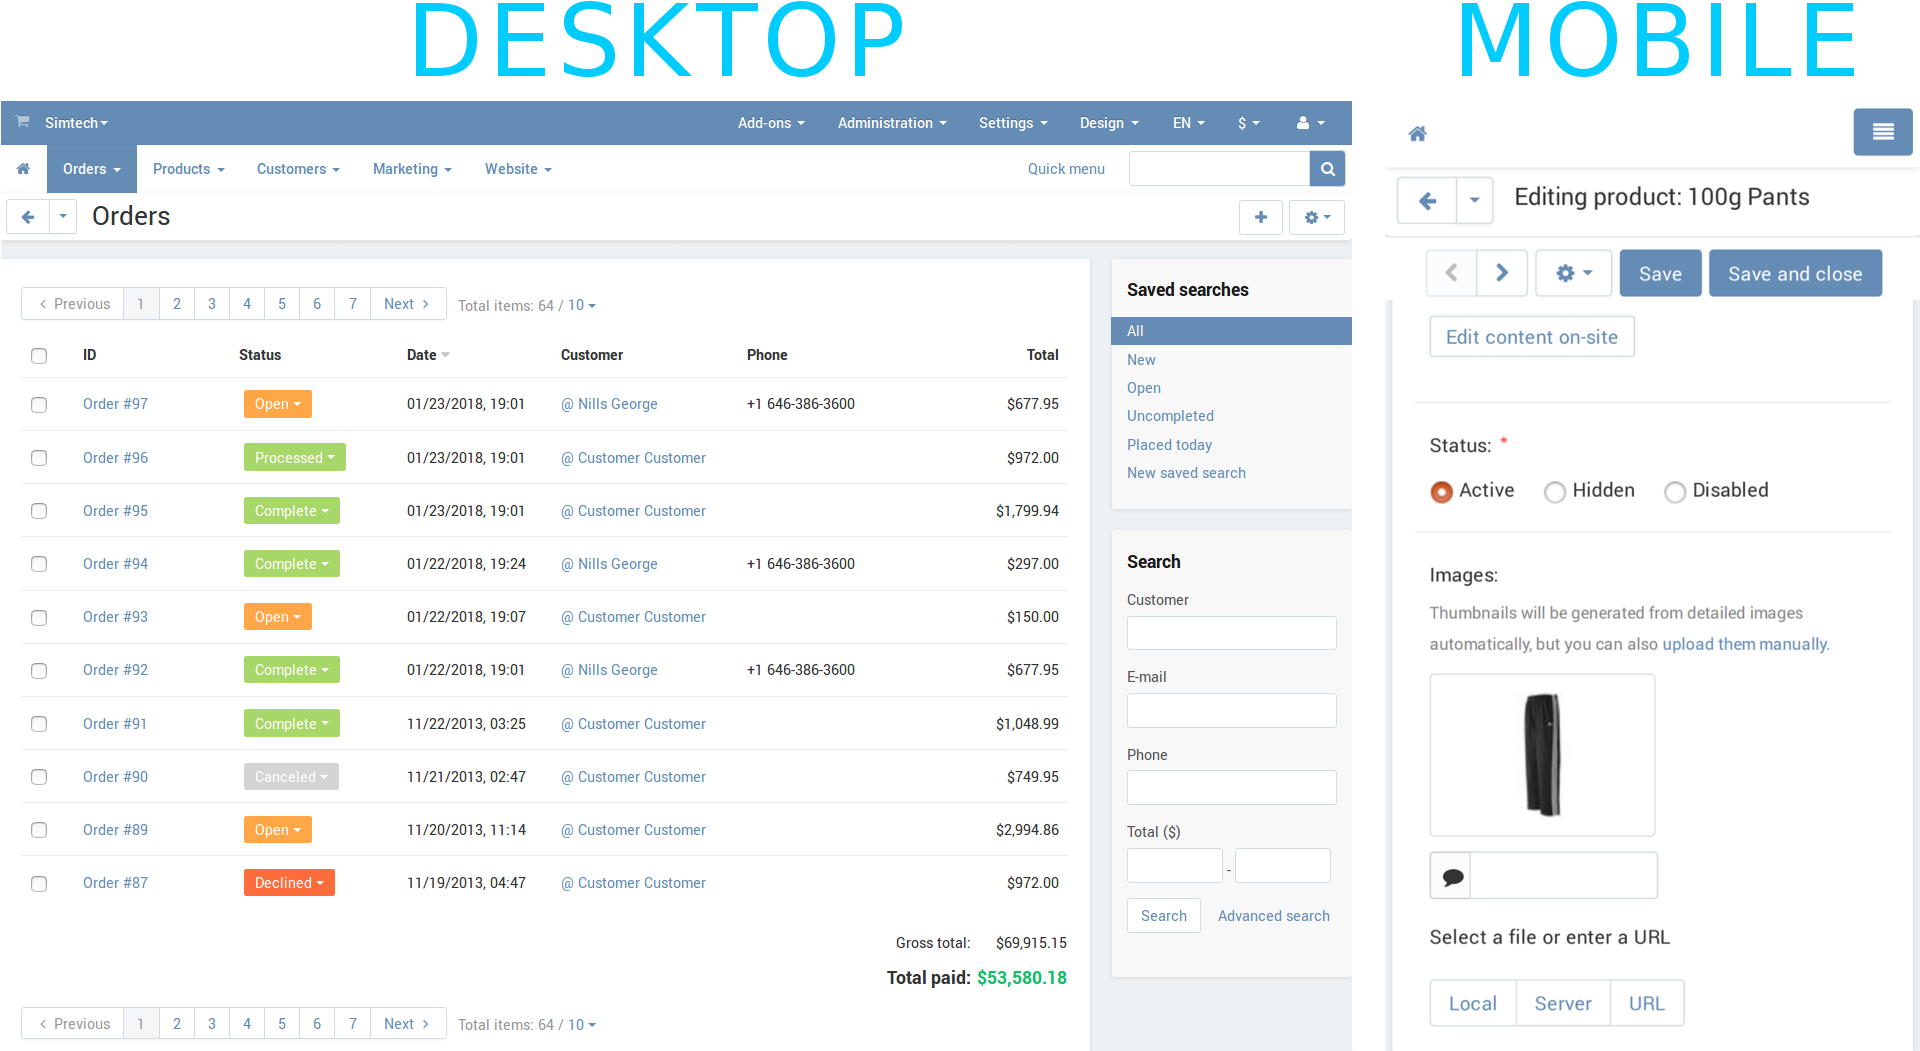Click the Save and close button
This screenshot has height=1051, width=1920.
1794,274
